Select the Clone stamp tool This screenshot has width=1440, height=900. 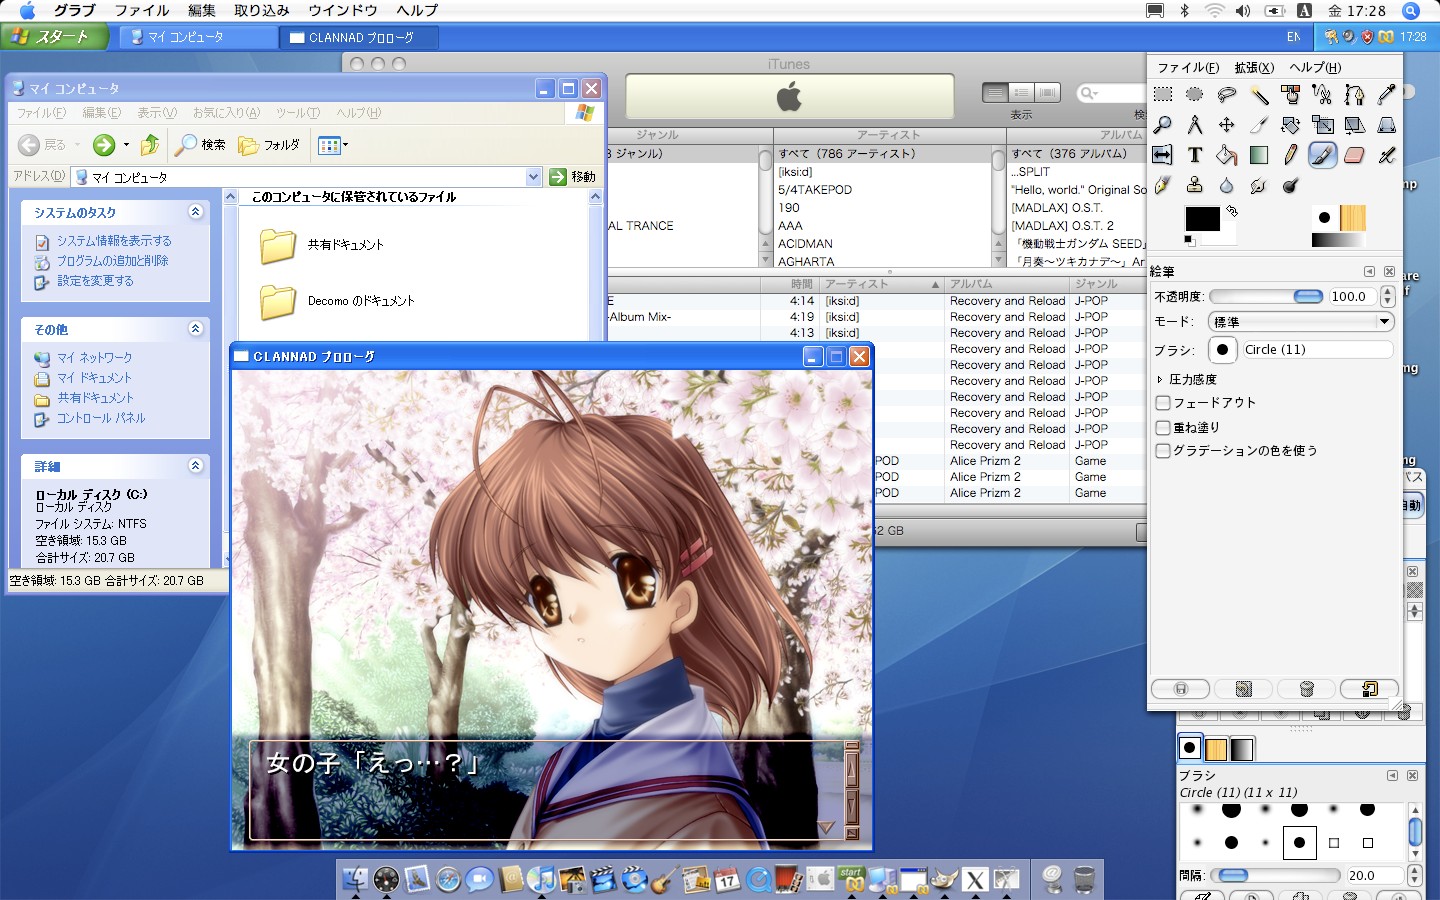tap(1195, 185)
